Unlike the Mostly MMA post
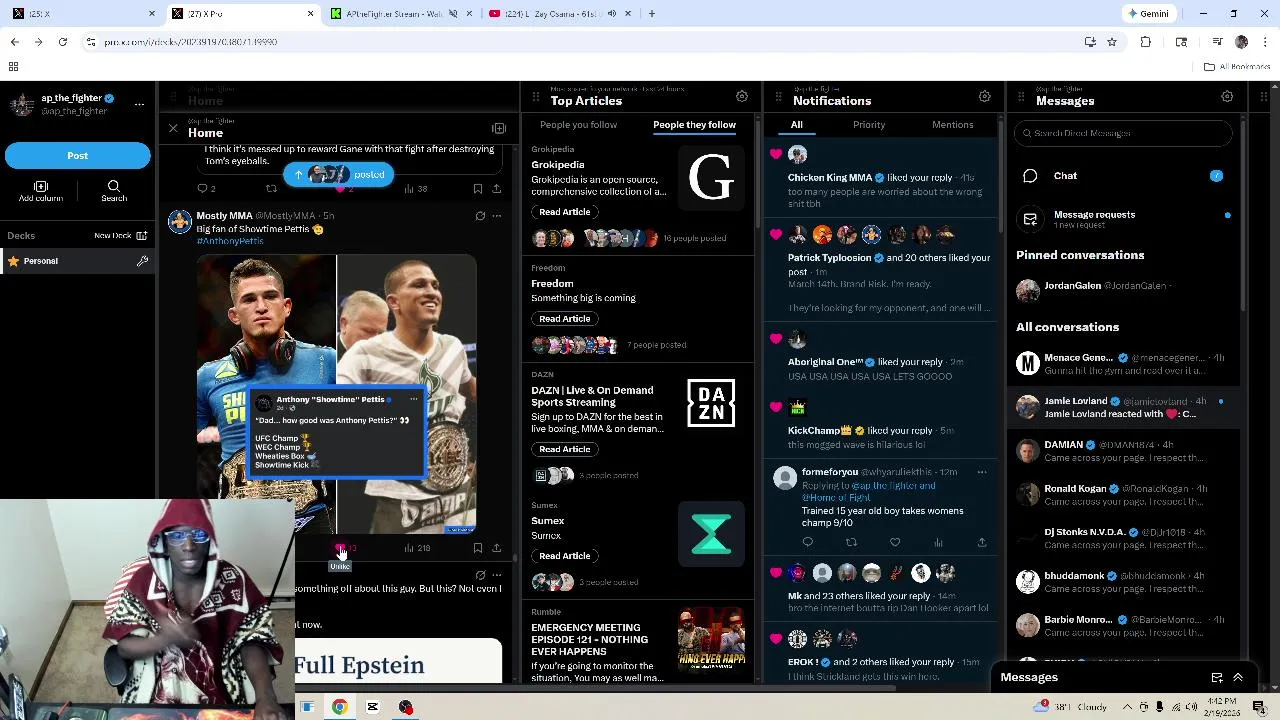Image resolution: width=1280 pixels, height=720 pixels. (x=341, y=549)
